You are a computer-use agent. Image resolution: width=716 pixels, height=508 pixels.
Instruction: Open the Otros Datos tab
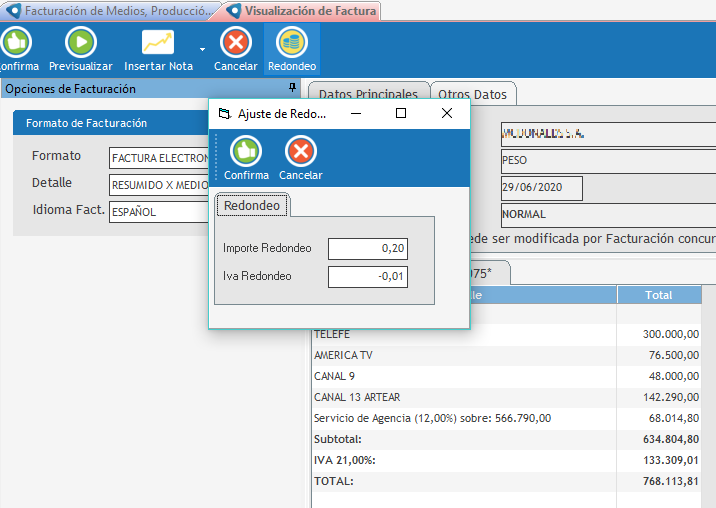click(x=473, y=94)
